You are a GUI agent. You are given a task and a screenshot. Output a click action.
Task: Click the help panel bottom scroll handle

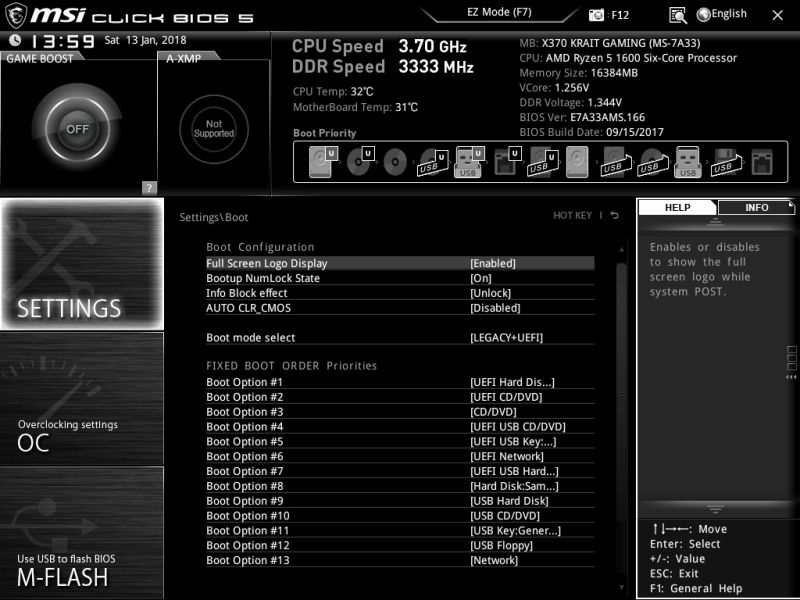click(x=715, y=508)
